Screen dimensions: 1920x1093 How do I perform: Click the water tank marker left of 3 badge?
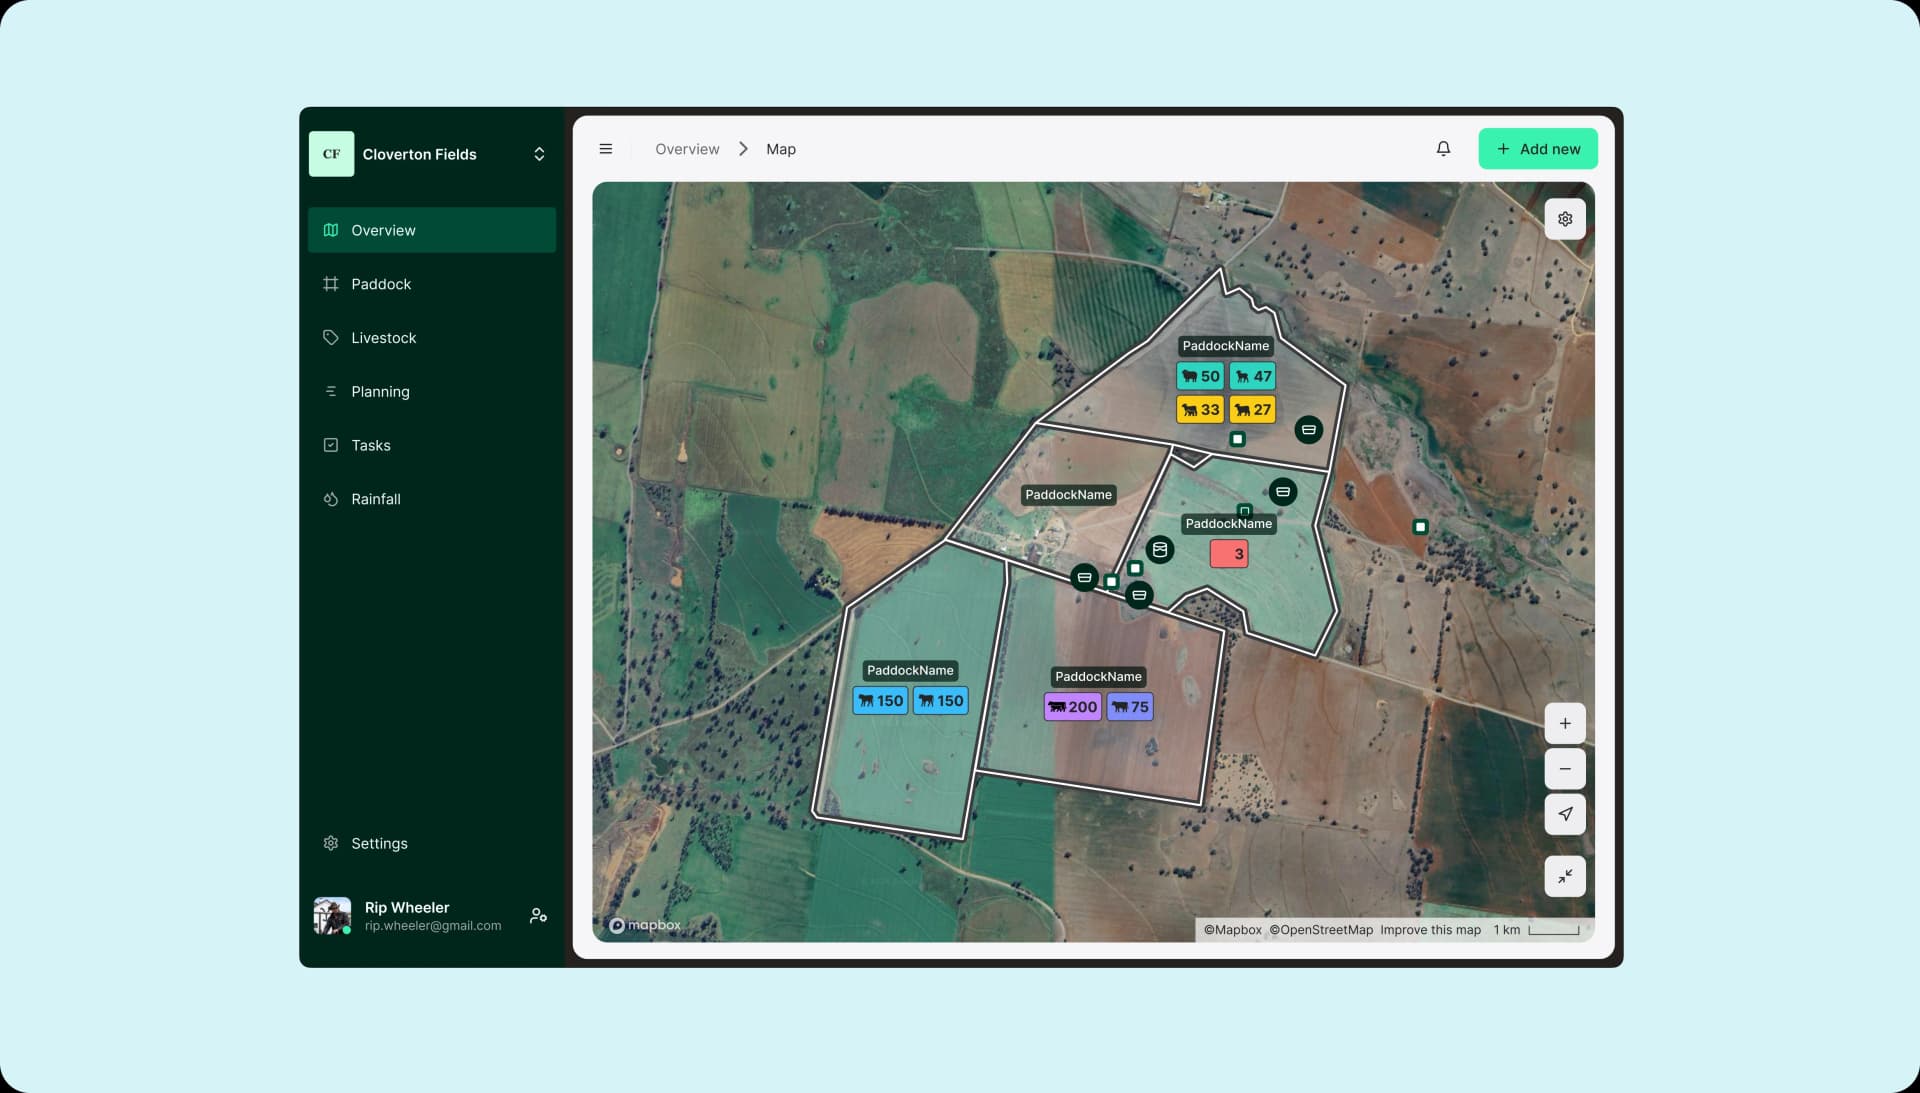coord(1159,550)
